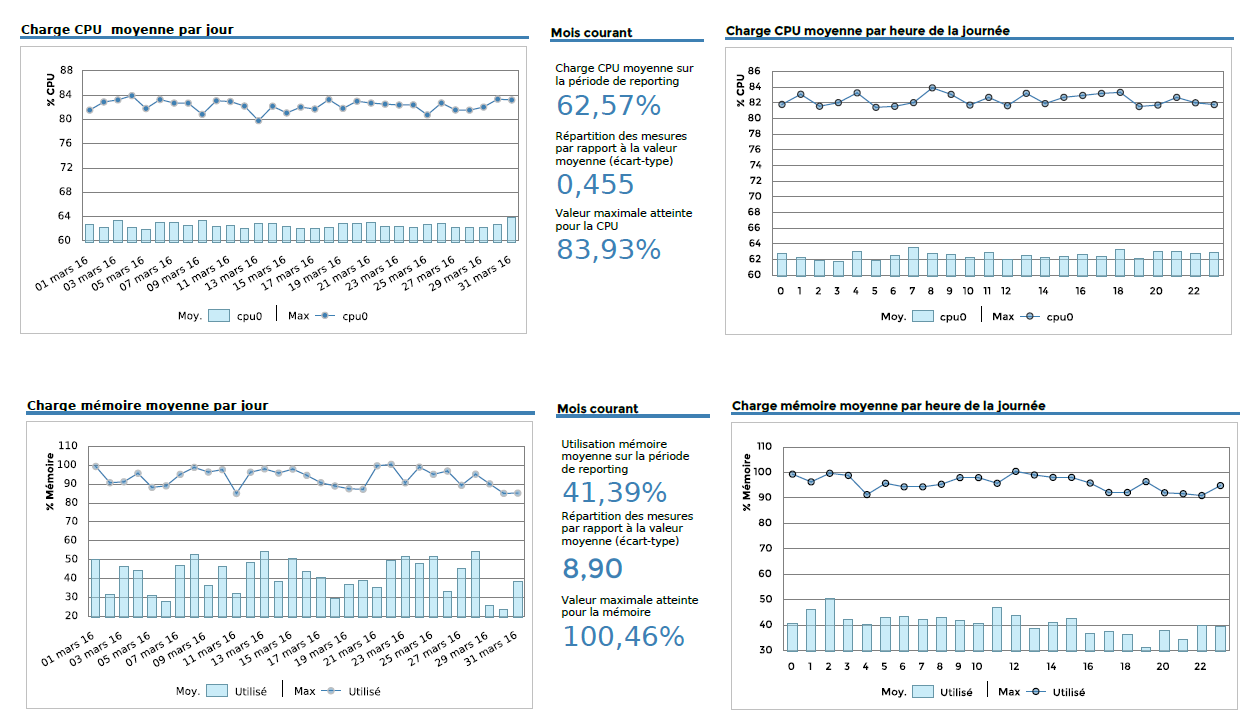Select the 83,93% maximum CPU value
Viewport: 1255px width, 725px height.
point(608,249)
